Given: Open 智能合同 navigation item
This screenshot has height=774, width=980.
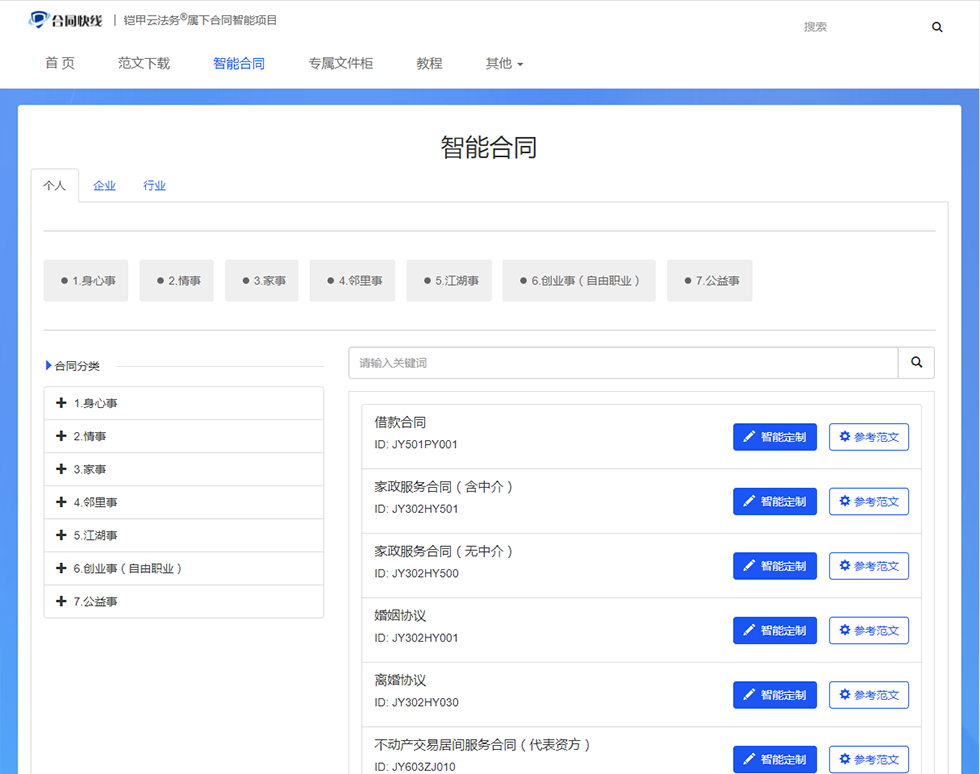Looking at the screenshot, I should coord(239,63).
